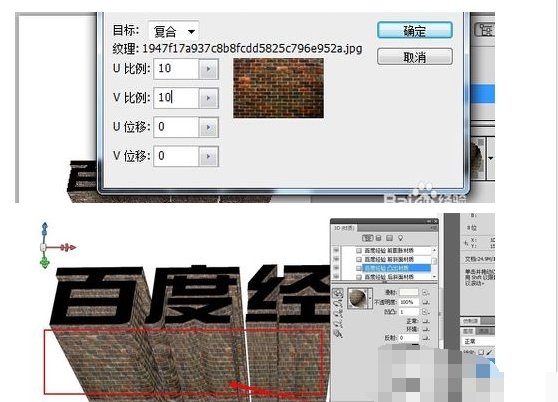558x402 pixels.
Task: Switch to the 图层 tab in right panel
Action: coord(467,331)
